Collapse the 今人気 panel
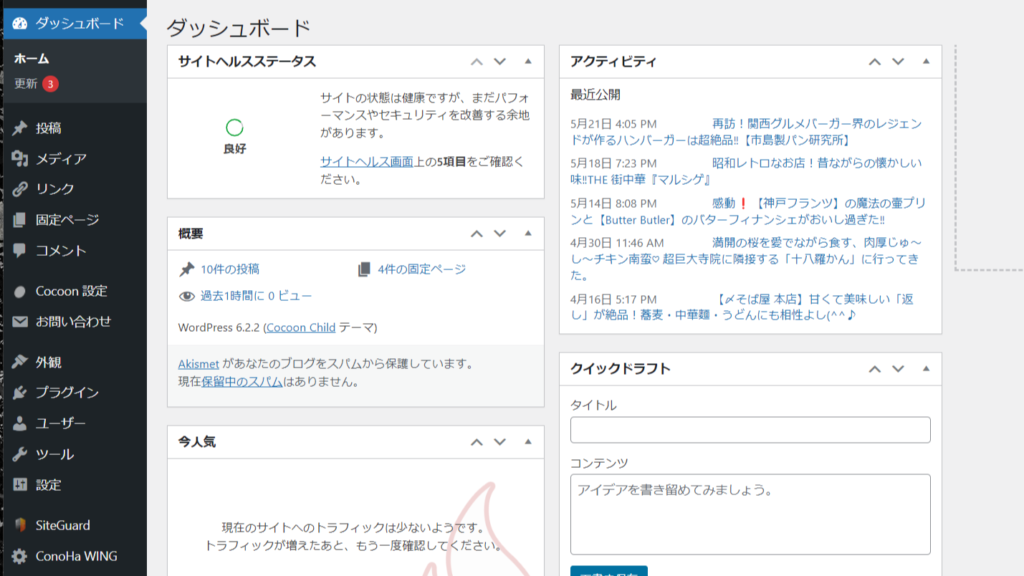This screenshot has height=576, width=1024. [x=528, y=441]
